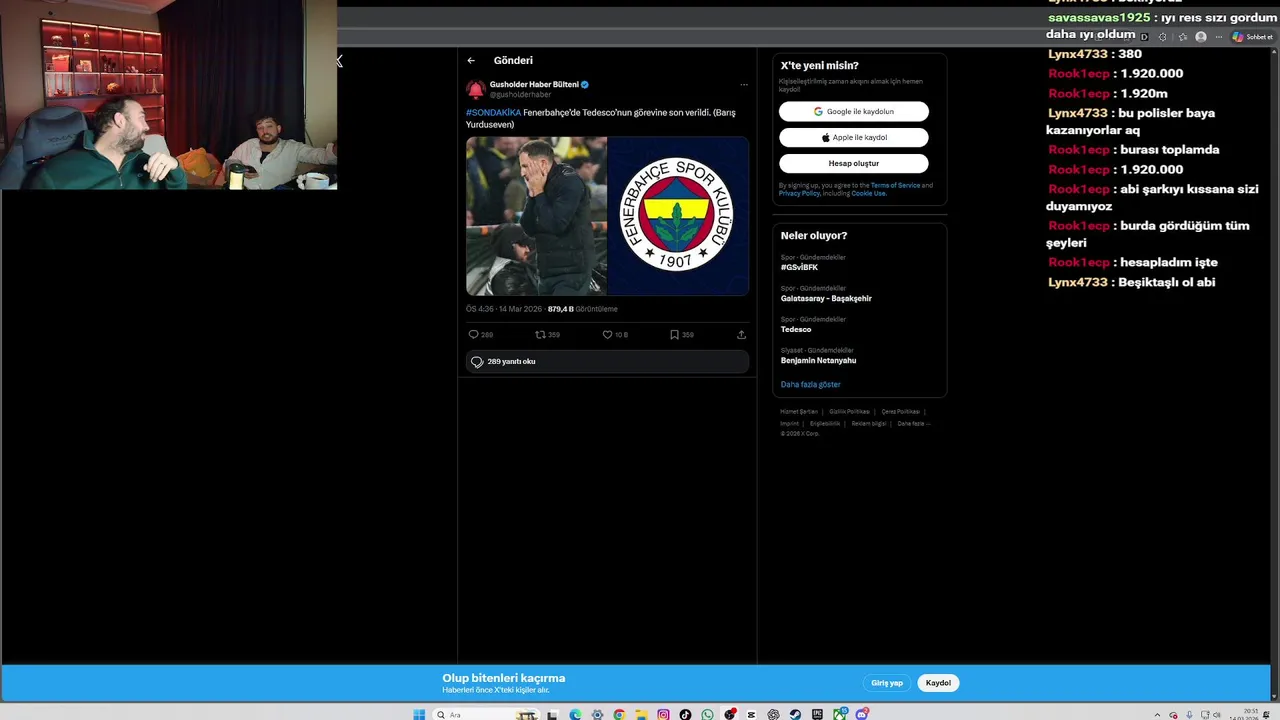Open ChatGPT from taskbar
The width and height of the screenshot is (1280, 720).
773,714
